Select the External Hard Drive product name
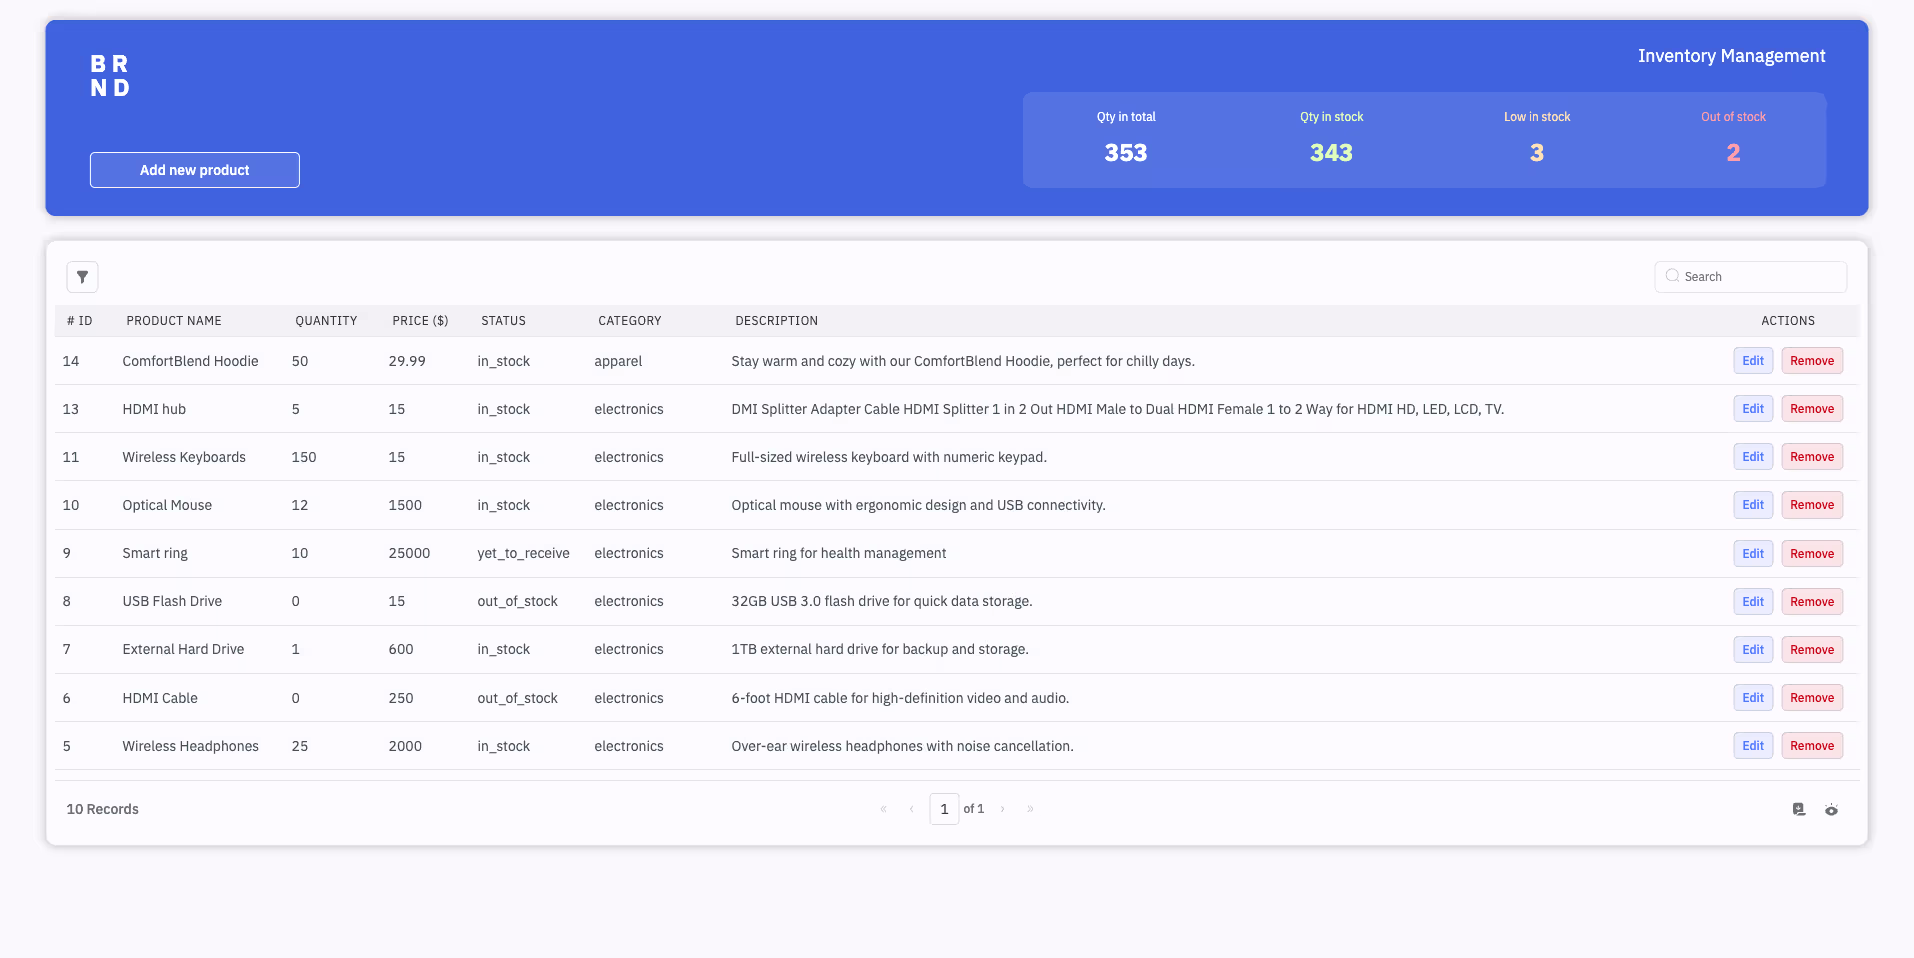The width and height of the screenshot is (1914, 958). (x=183, y=649)
